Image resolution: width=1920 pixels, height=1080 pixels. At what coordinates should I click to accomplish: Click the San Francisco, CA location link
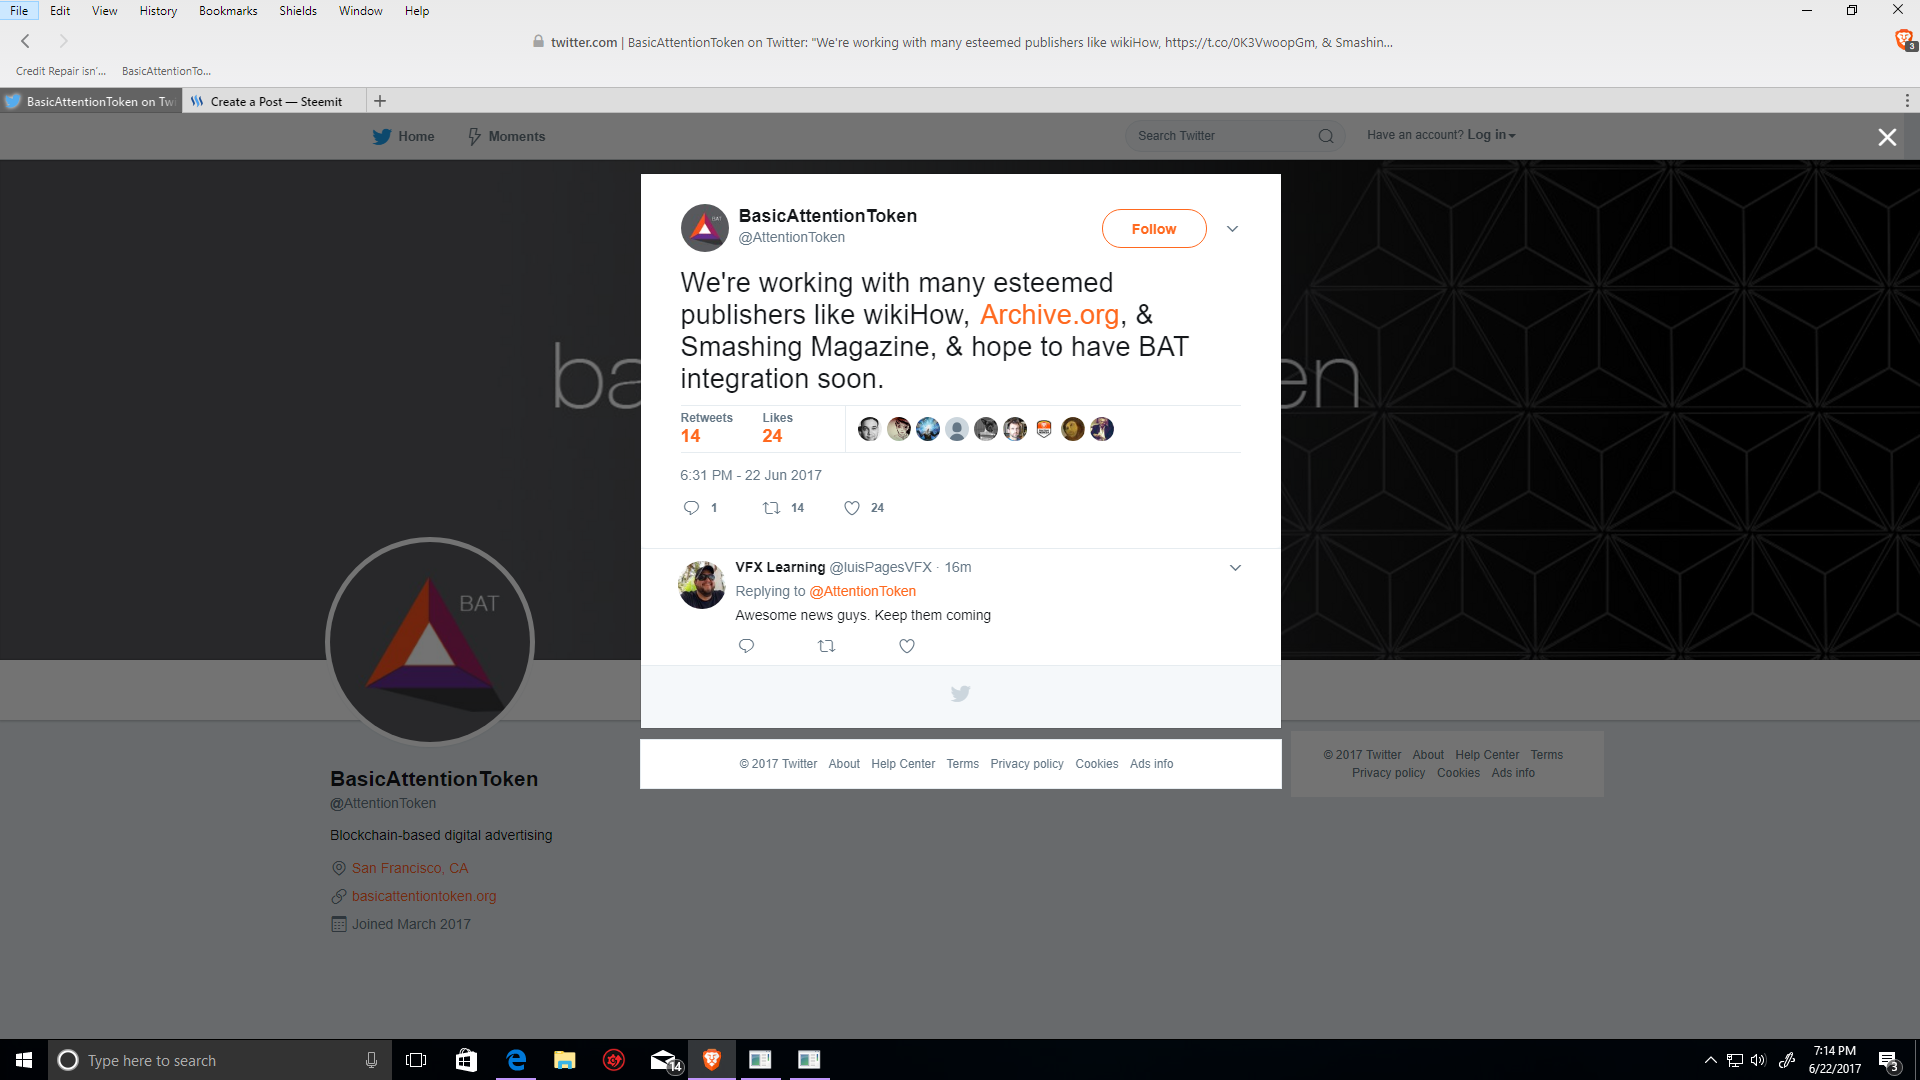[x=410, y=869]
